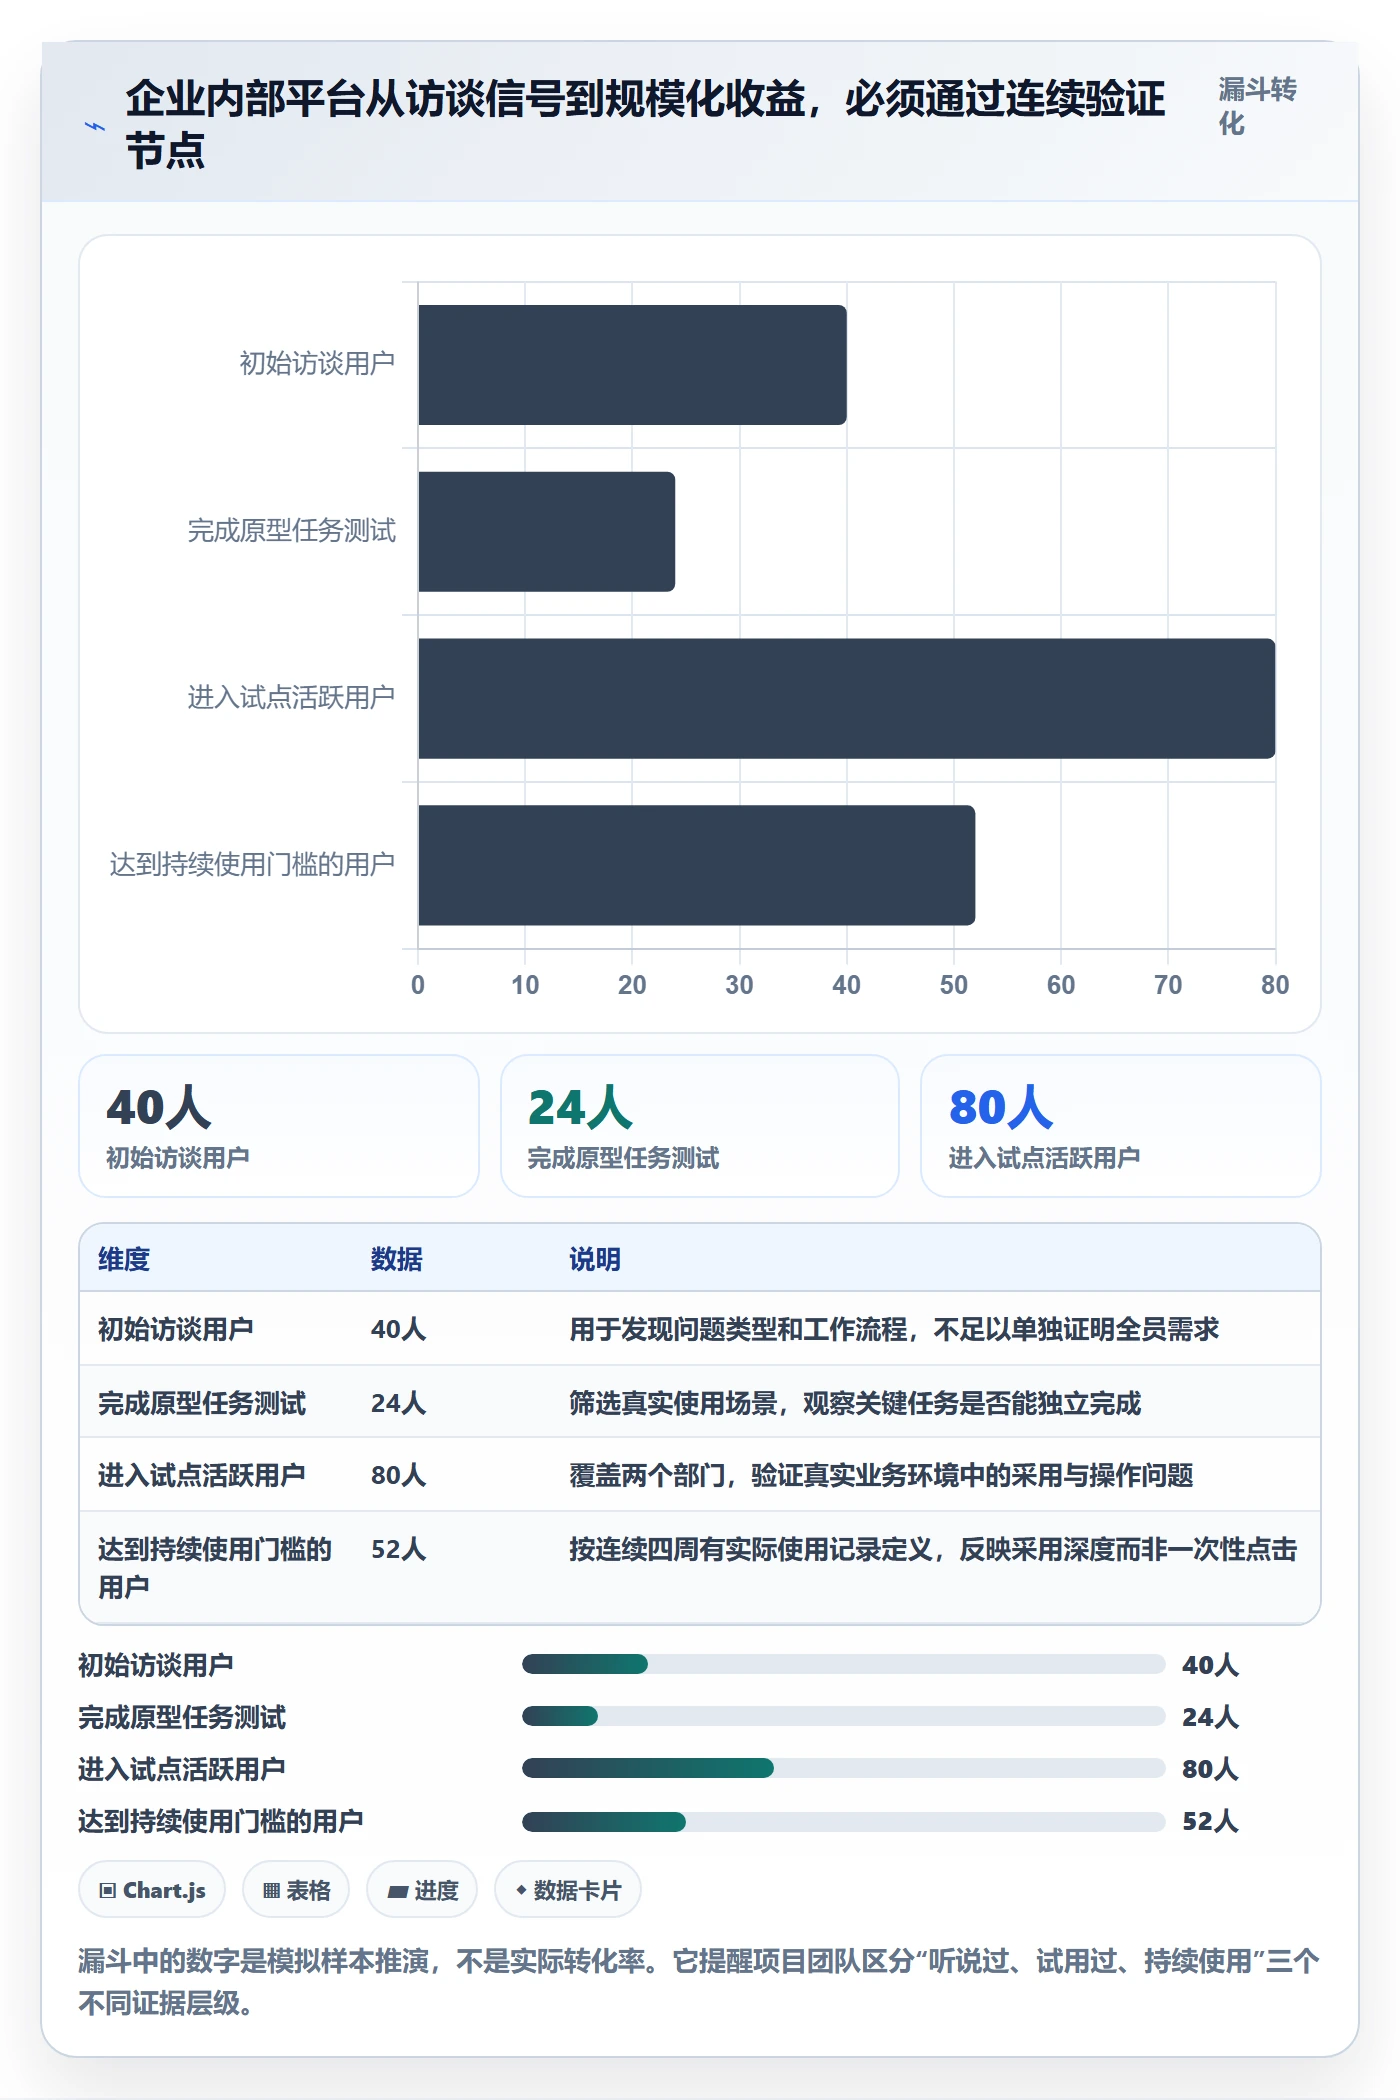1400x2100 pixels.
Task: Click the 完成原型任务测试 chart bar
Action: click(546, 532)
